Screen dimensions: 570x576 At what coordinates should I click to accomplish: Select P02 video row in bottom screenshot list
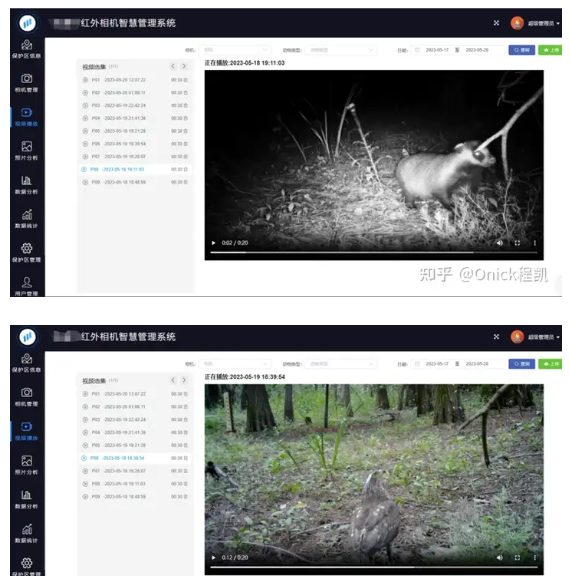[x=135, y=407]
